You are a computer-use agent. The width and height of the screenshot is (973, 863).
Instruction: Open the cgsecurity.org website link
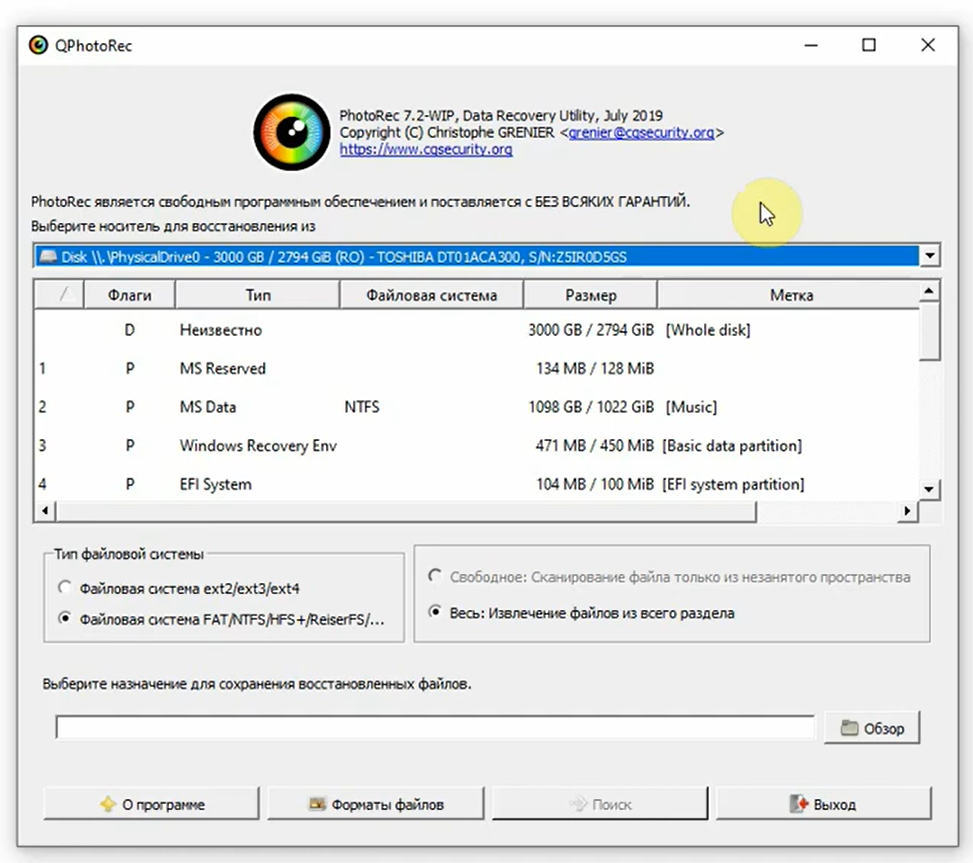pyautogui.click(x=426, y=149)
